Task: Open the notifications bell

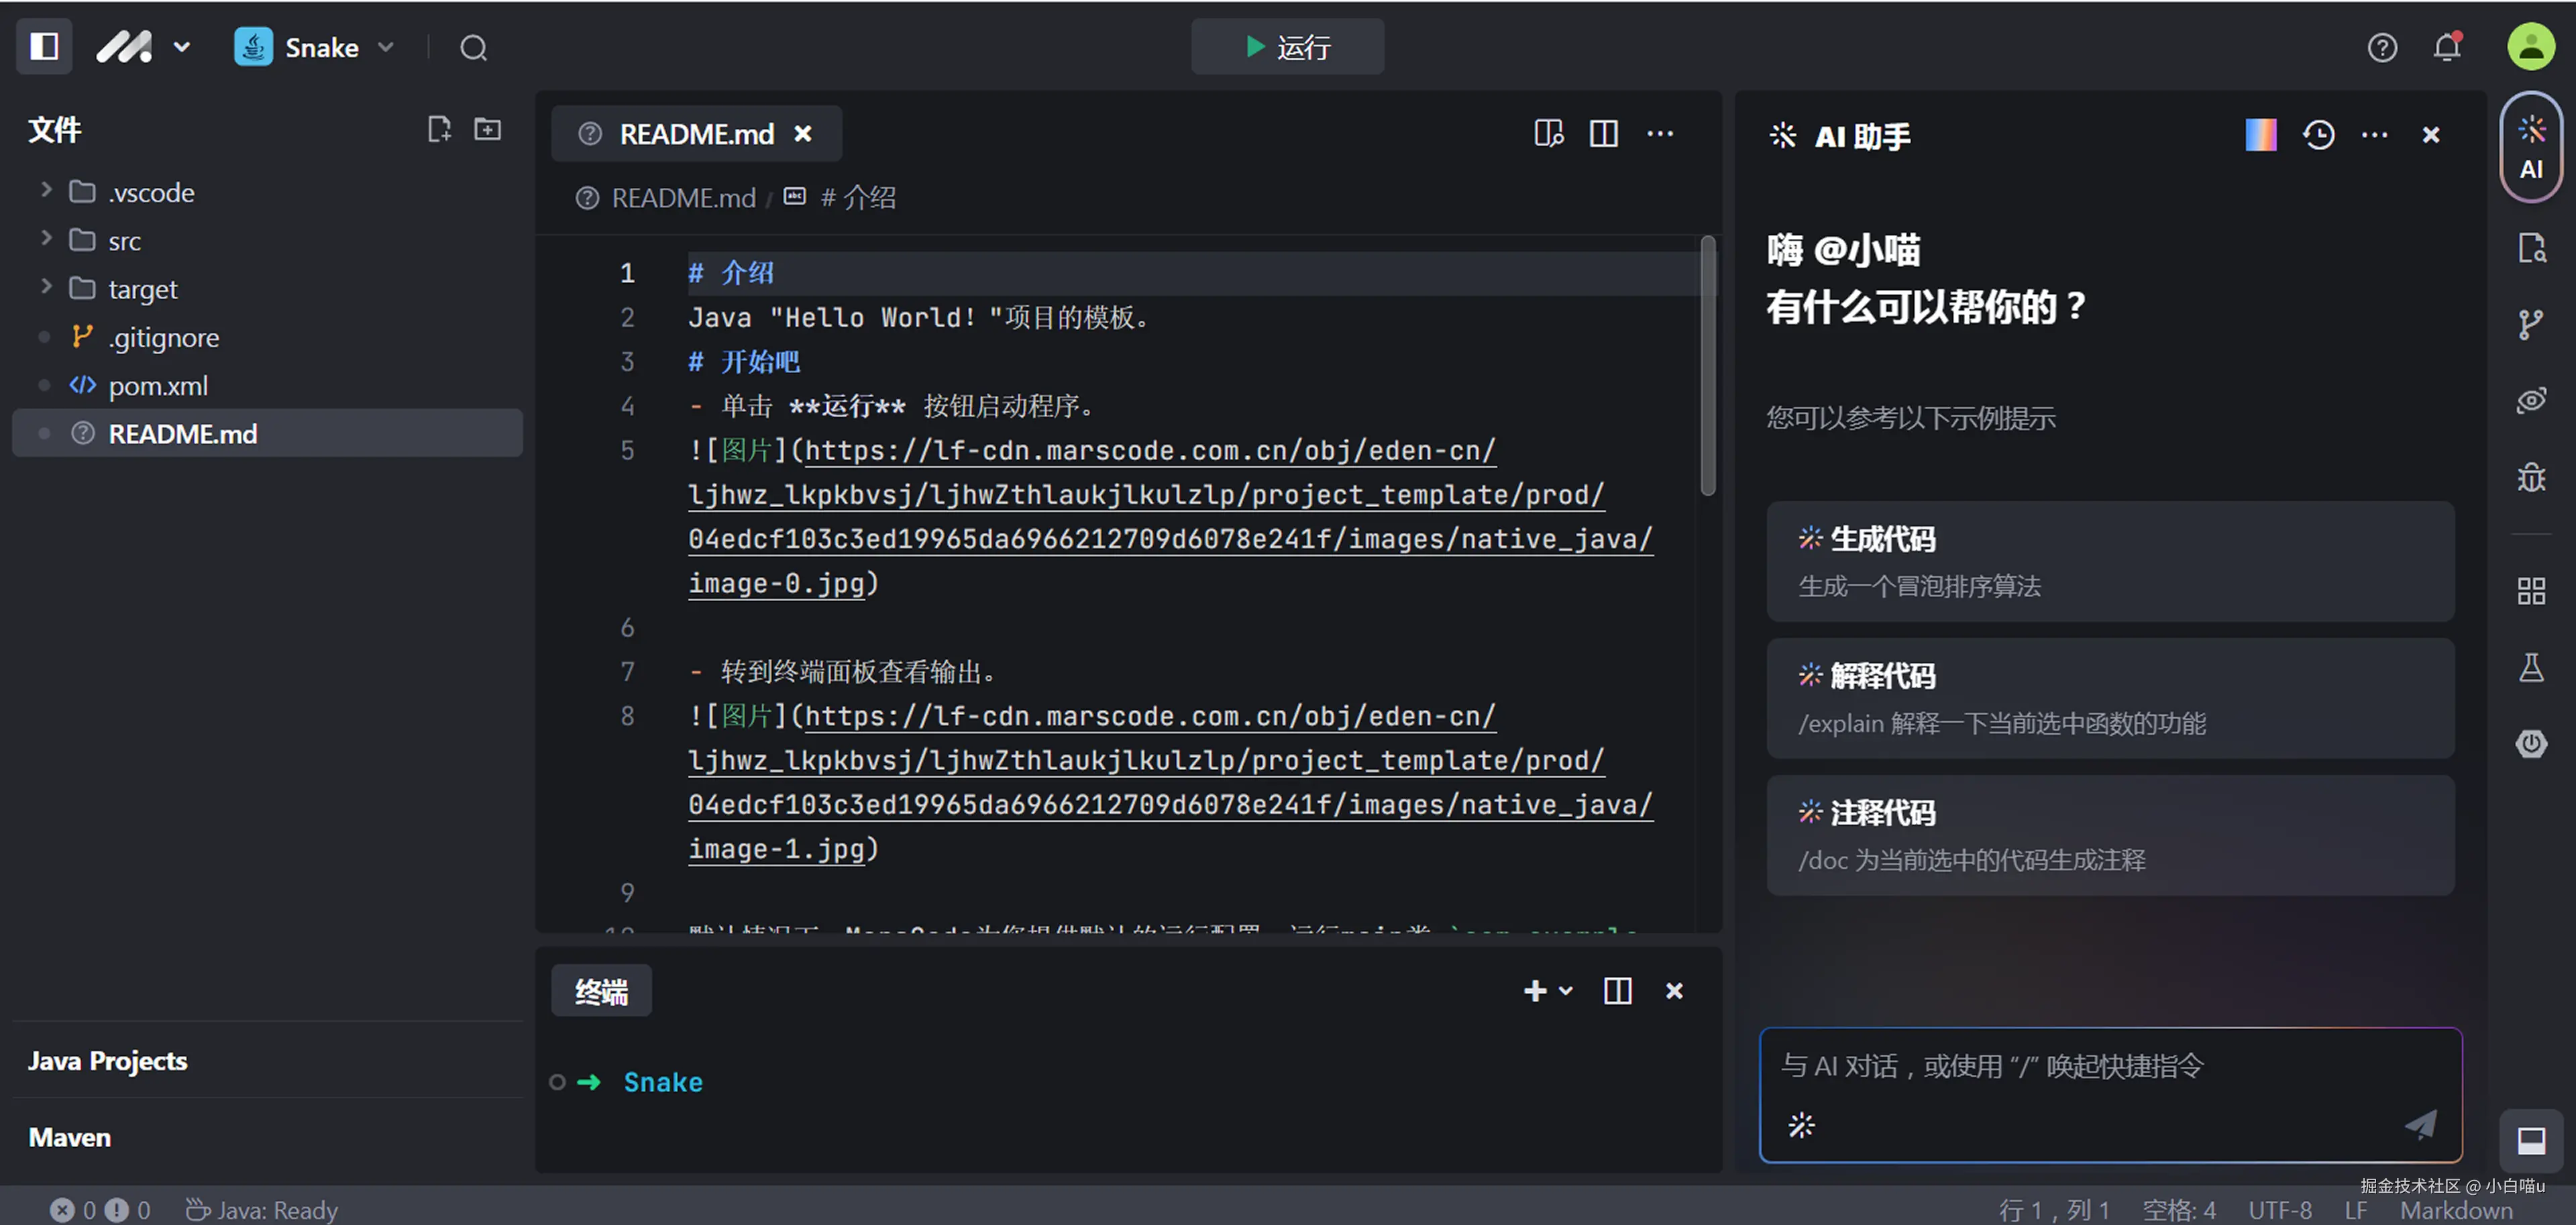Action: [2446, 47]
